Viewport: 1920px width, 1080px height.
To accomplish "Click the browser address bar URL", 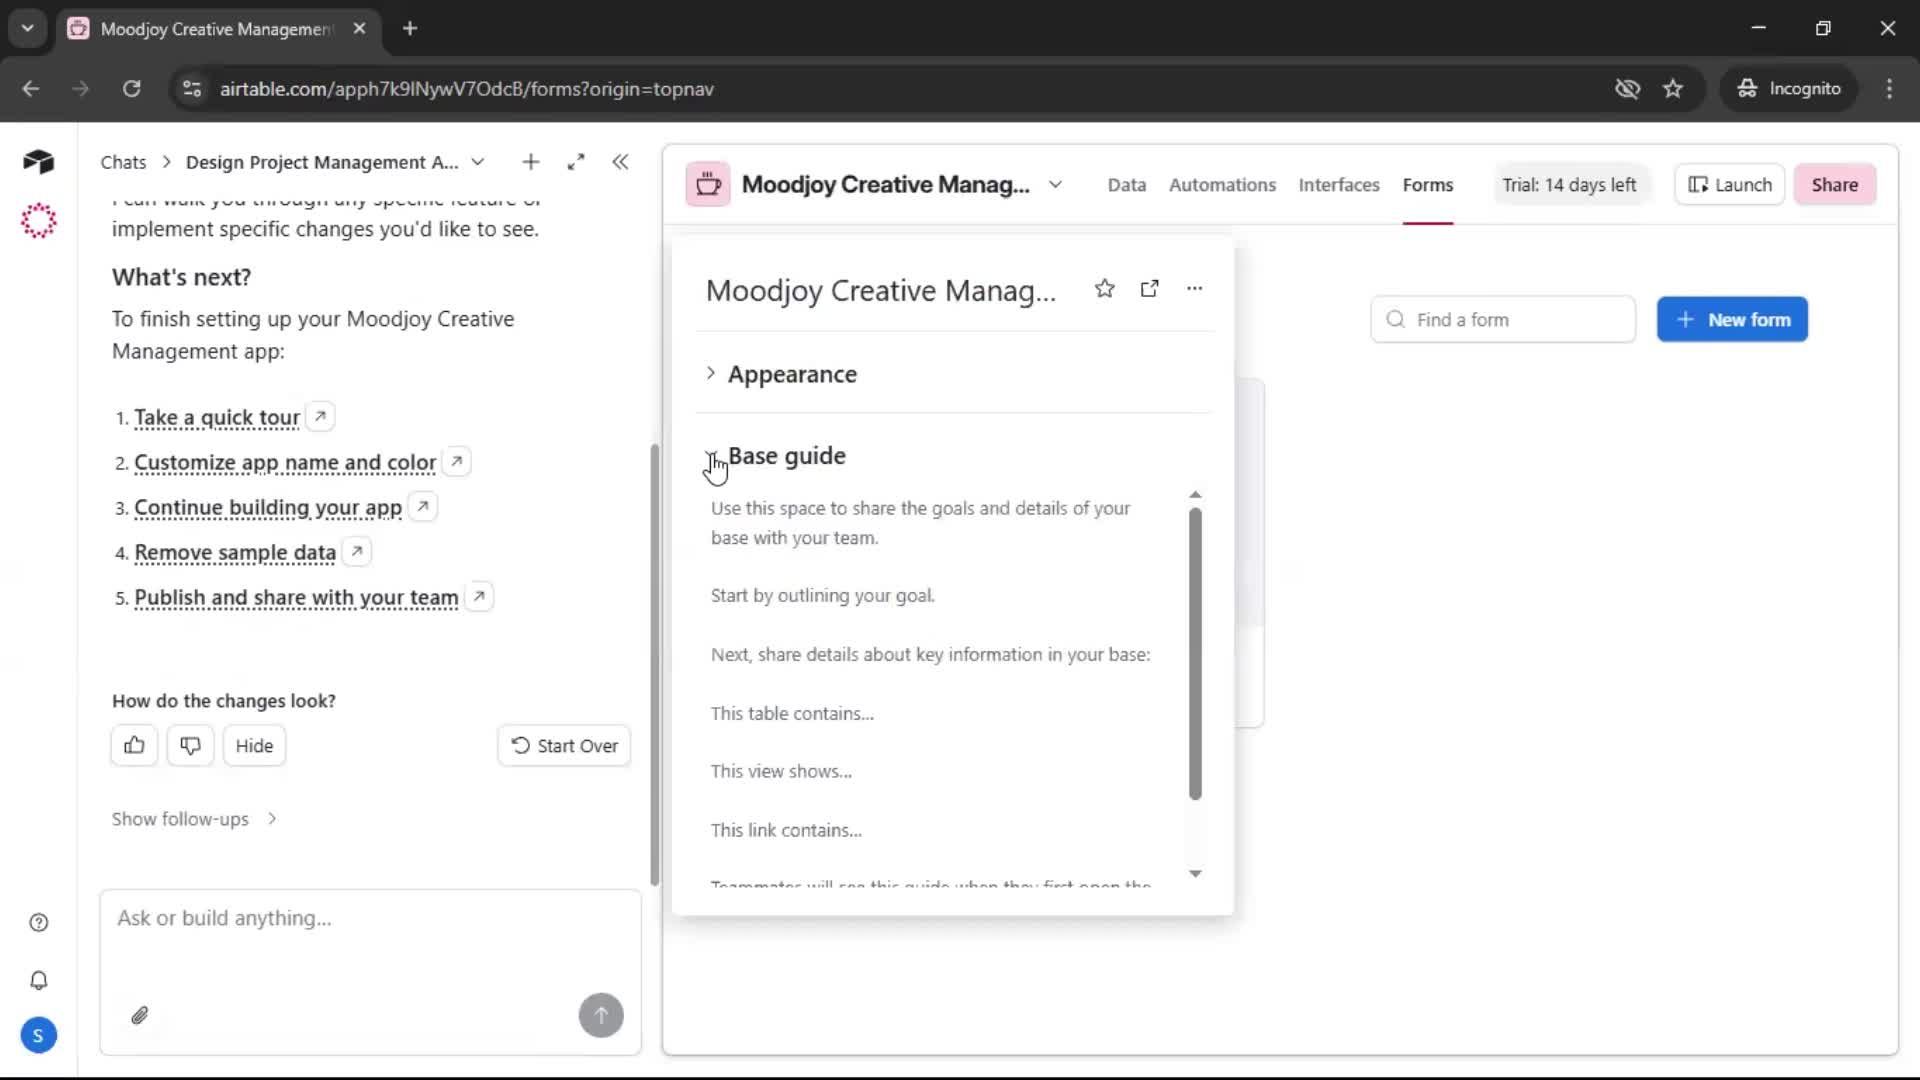I will (467, 89).
